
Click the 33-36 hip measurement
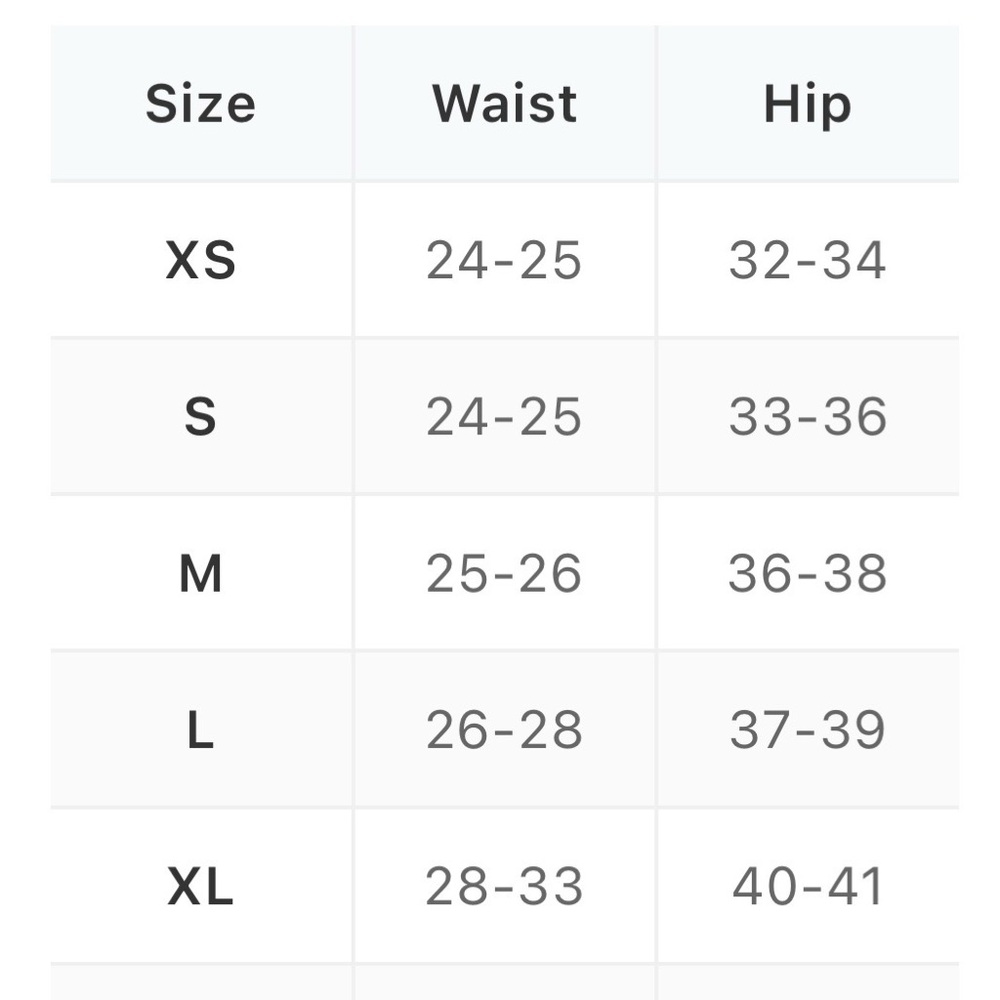coord(807,417)
